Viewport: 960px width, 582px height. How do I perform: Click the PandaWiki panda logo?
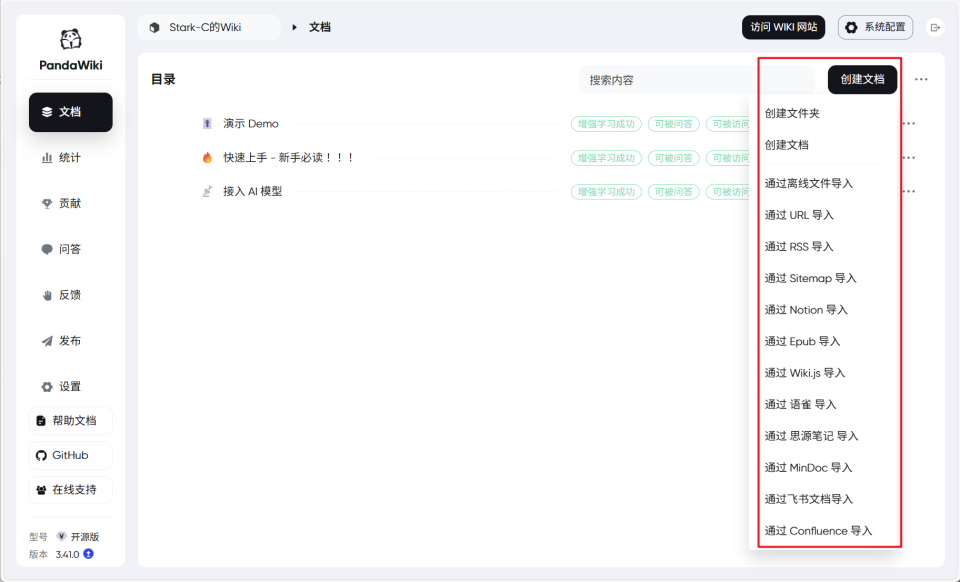coord(70,39)
